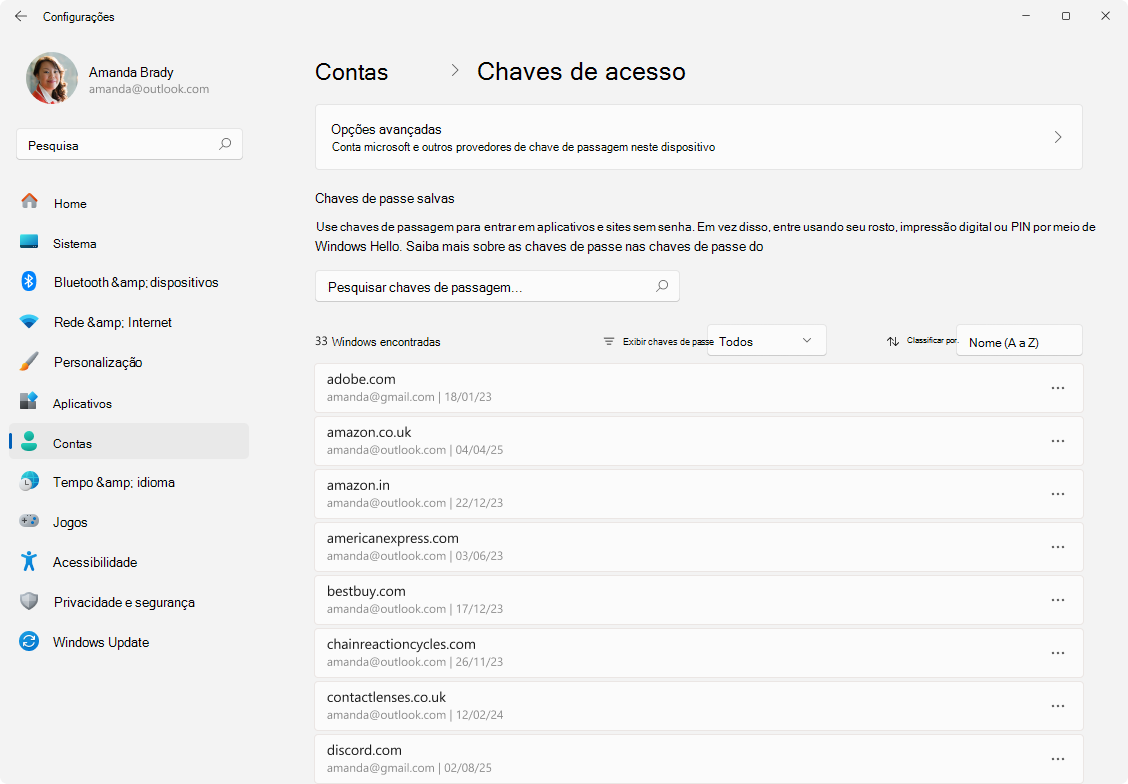Click Amanda Brady profile picture
The image size is (1128, 784).
pos(52,78)
